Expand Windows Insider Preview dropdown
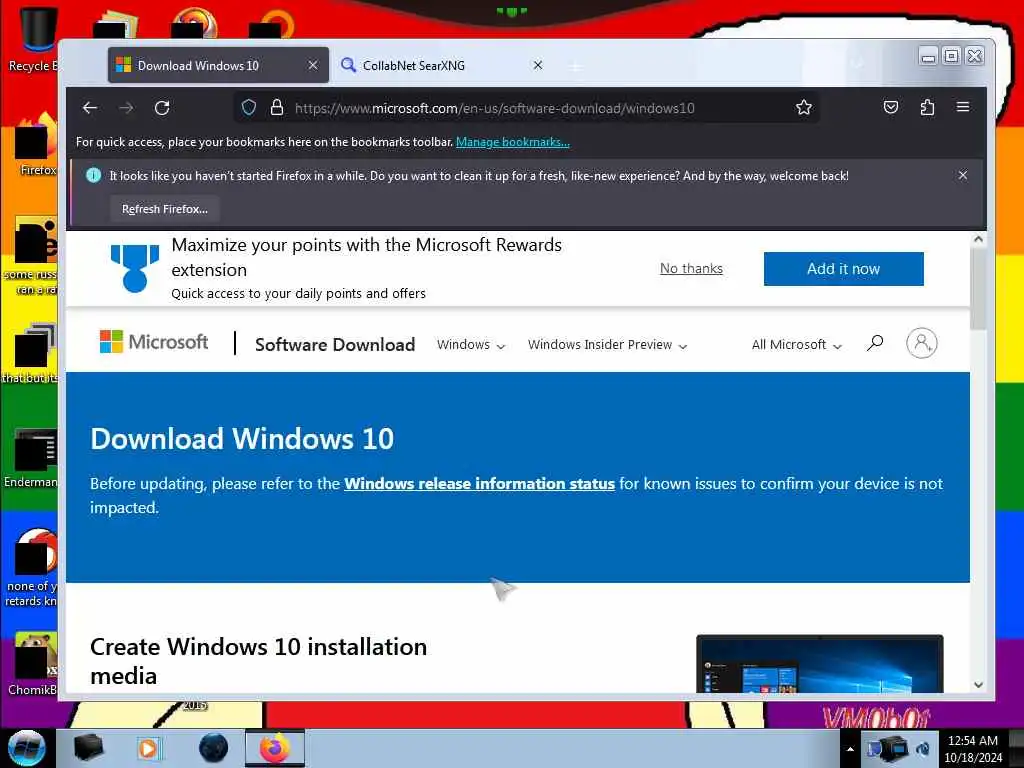The image size is (1024, 768). (x=607, y=345)
